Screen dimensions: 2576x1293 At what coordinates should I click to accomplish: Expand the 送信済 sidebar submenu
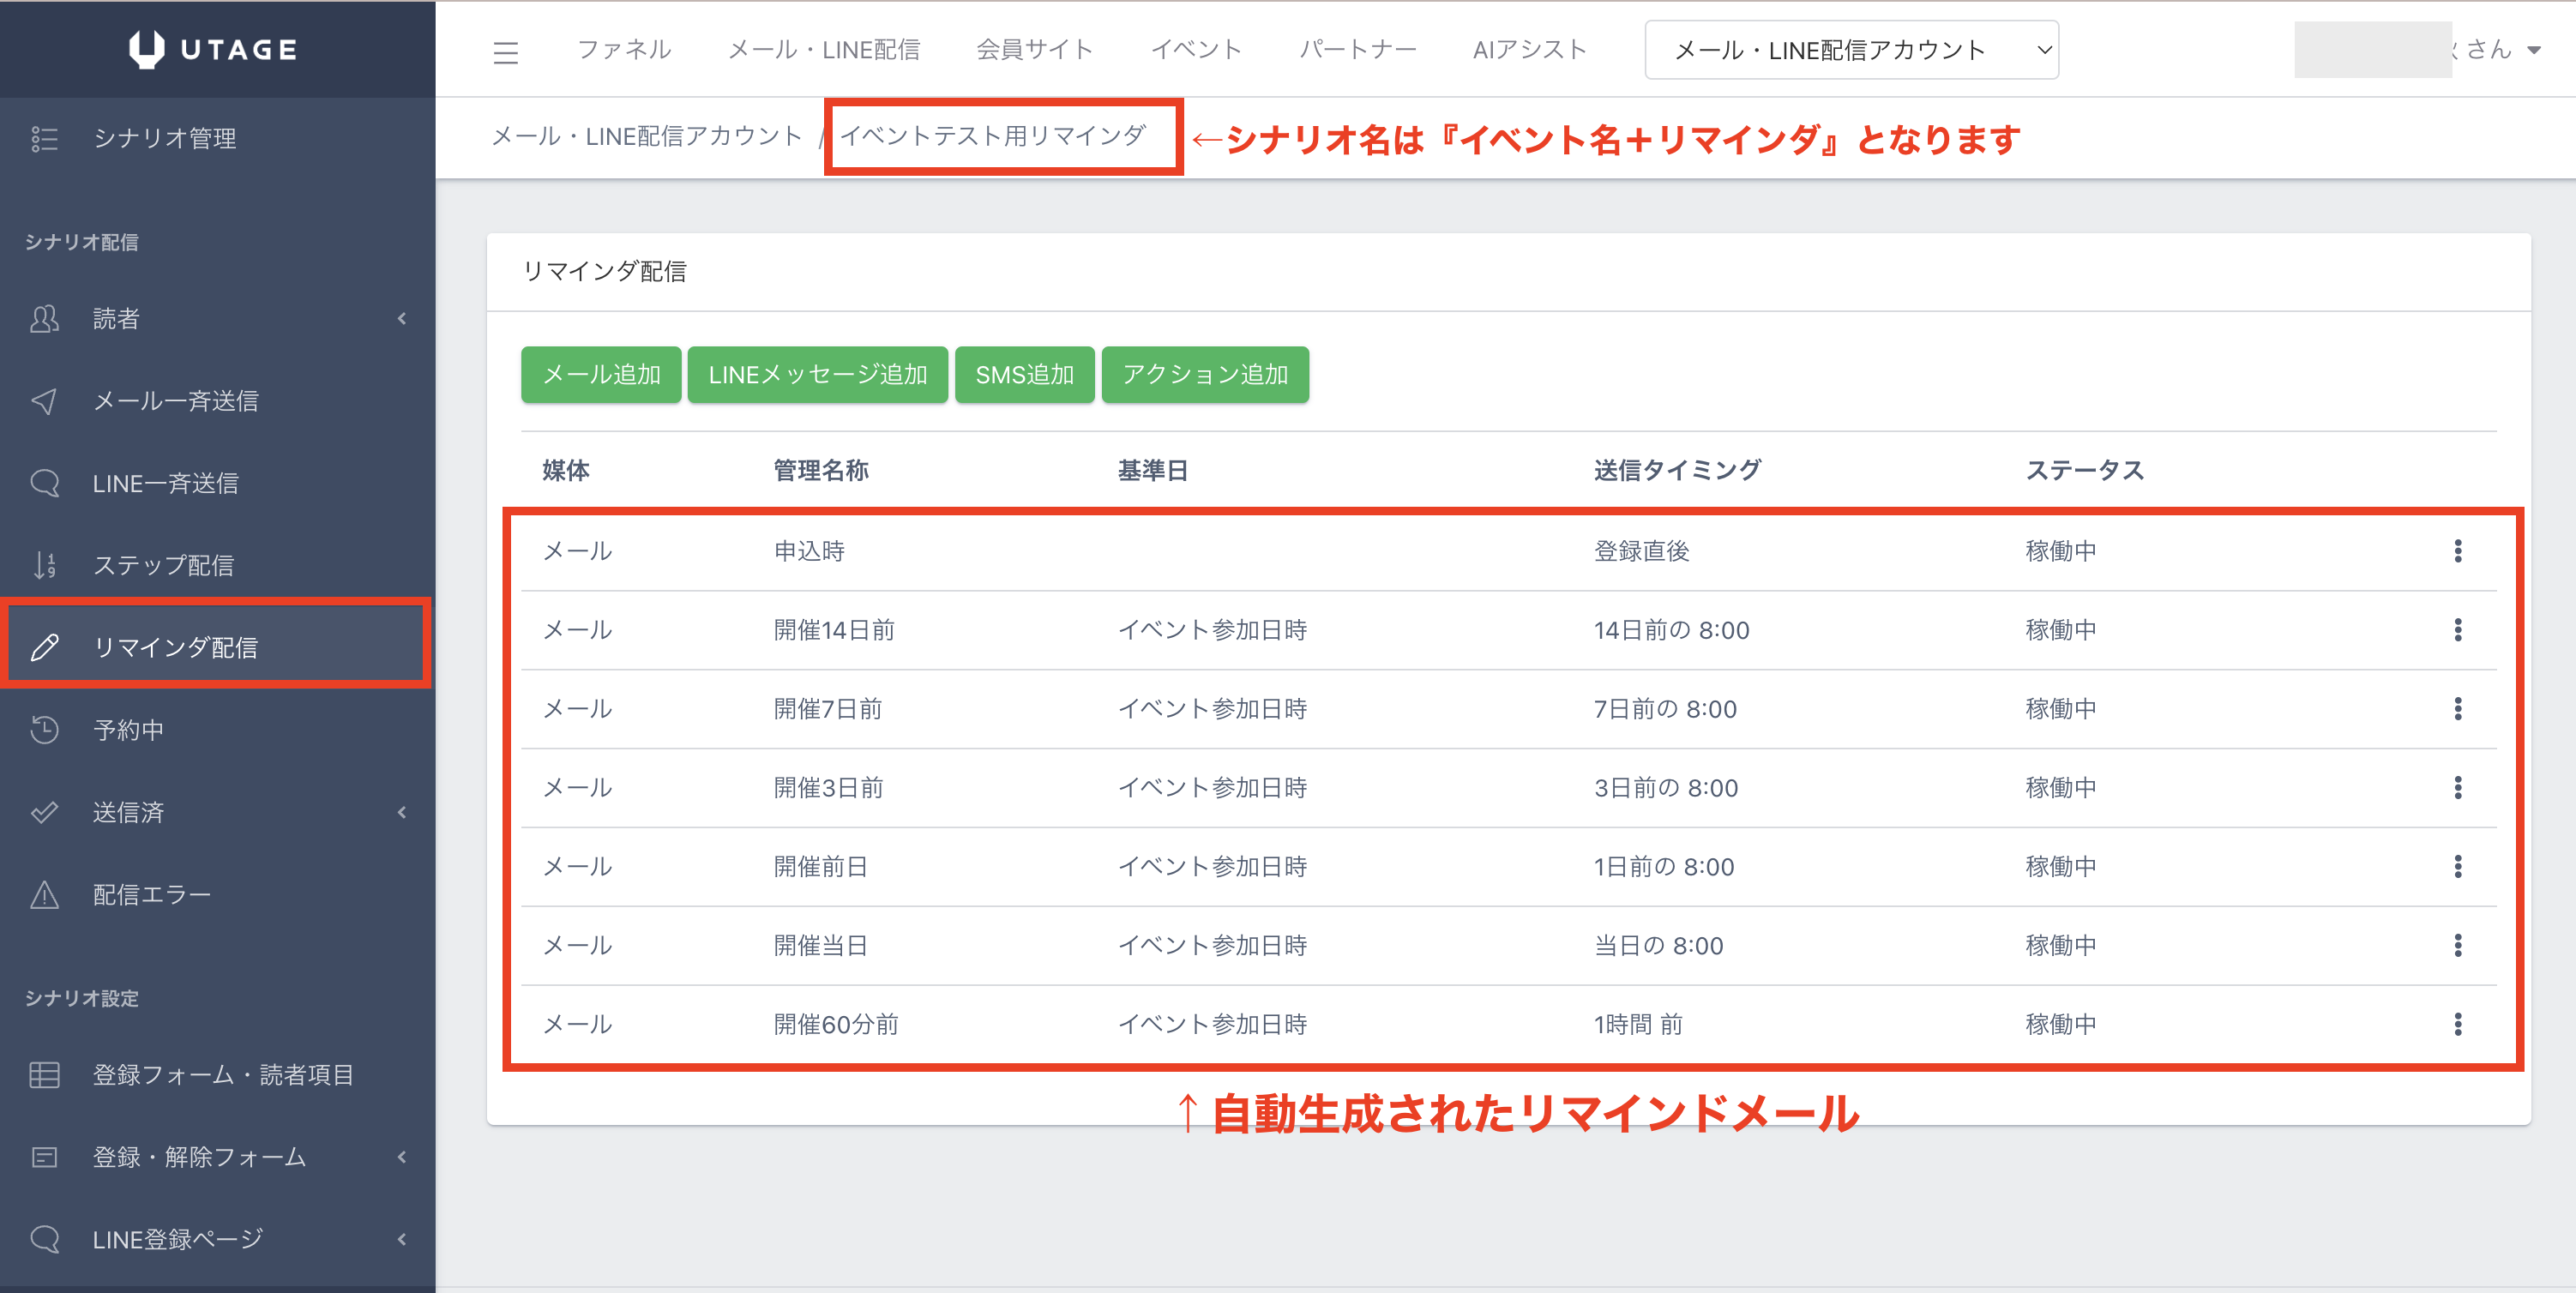coord(401,812)
